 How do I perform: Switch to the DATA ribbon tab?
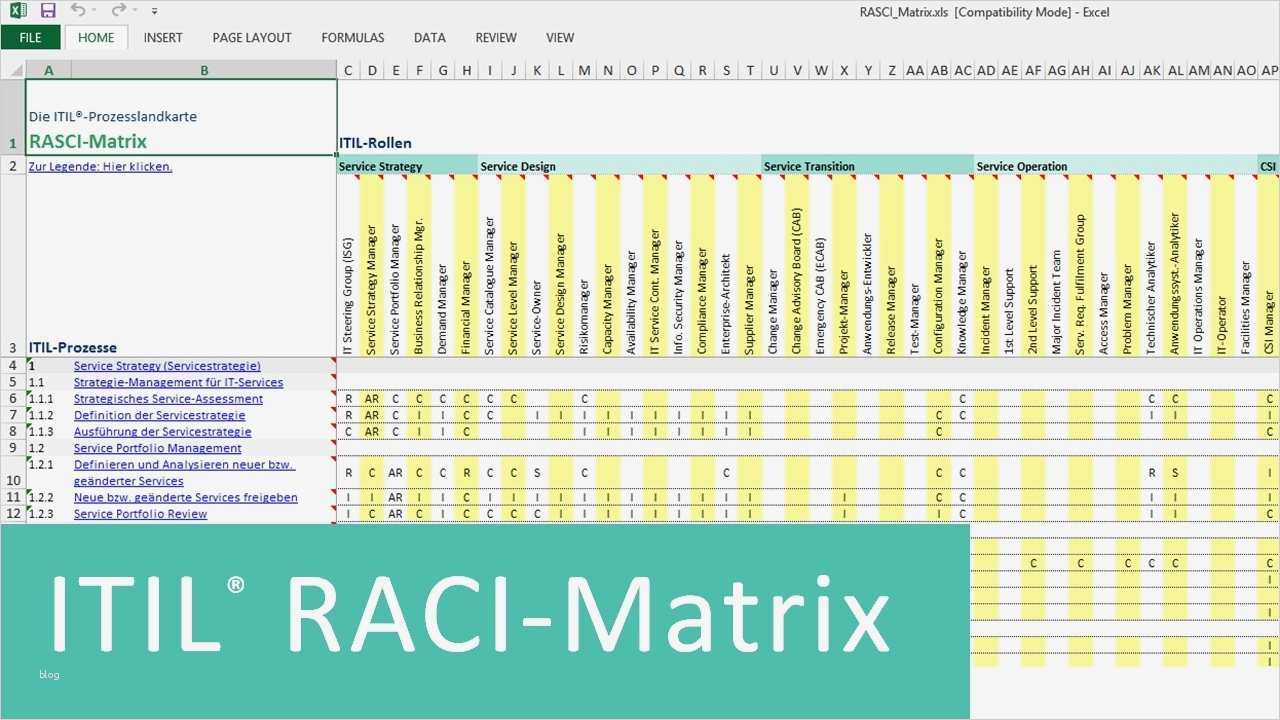coord(430,38)
